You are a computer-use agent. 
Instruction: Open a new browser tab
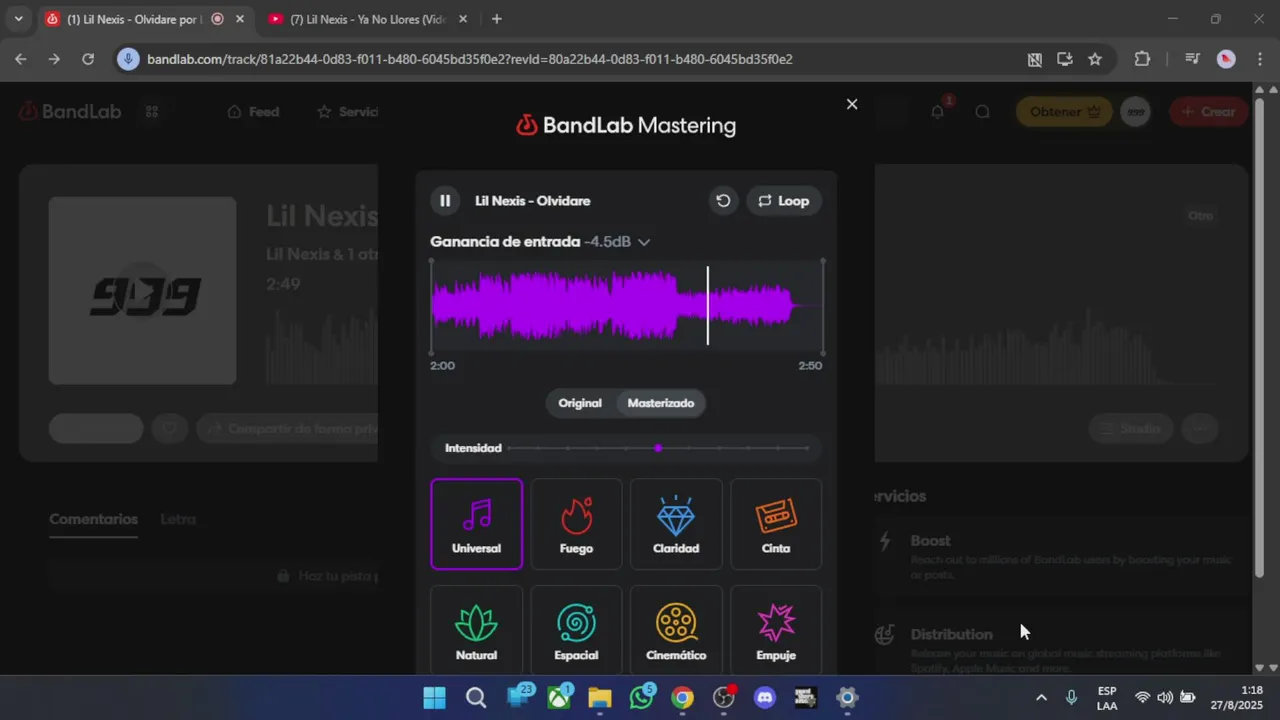pos(496,19)
